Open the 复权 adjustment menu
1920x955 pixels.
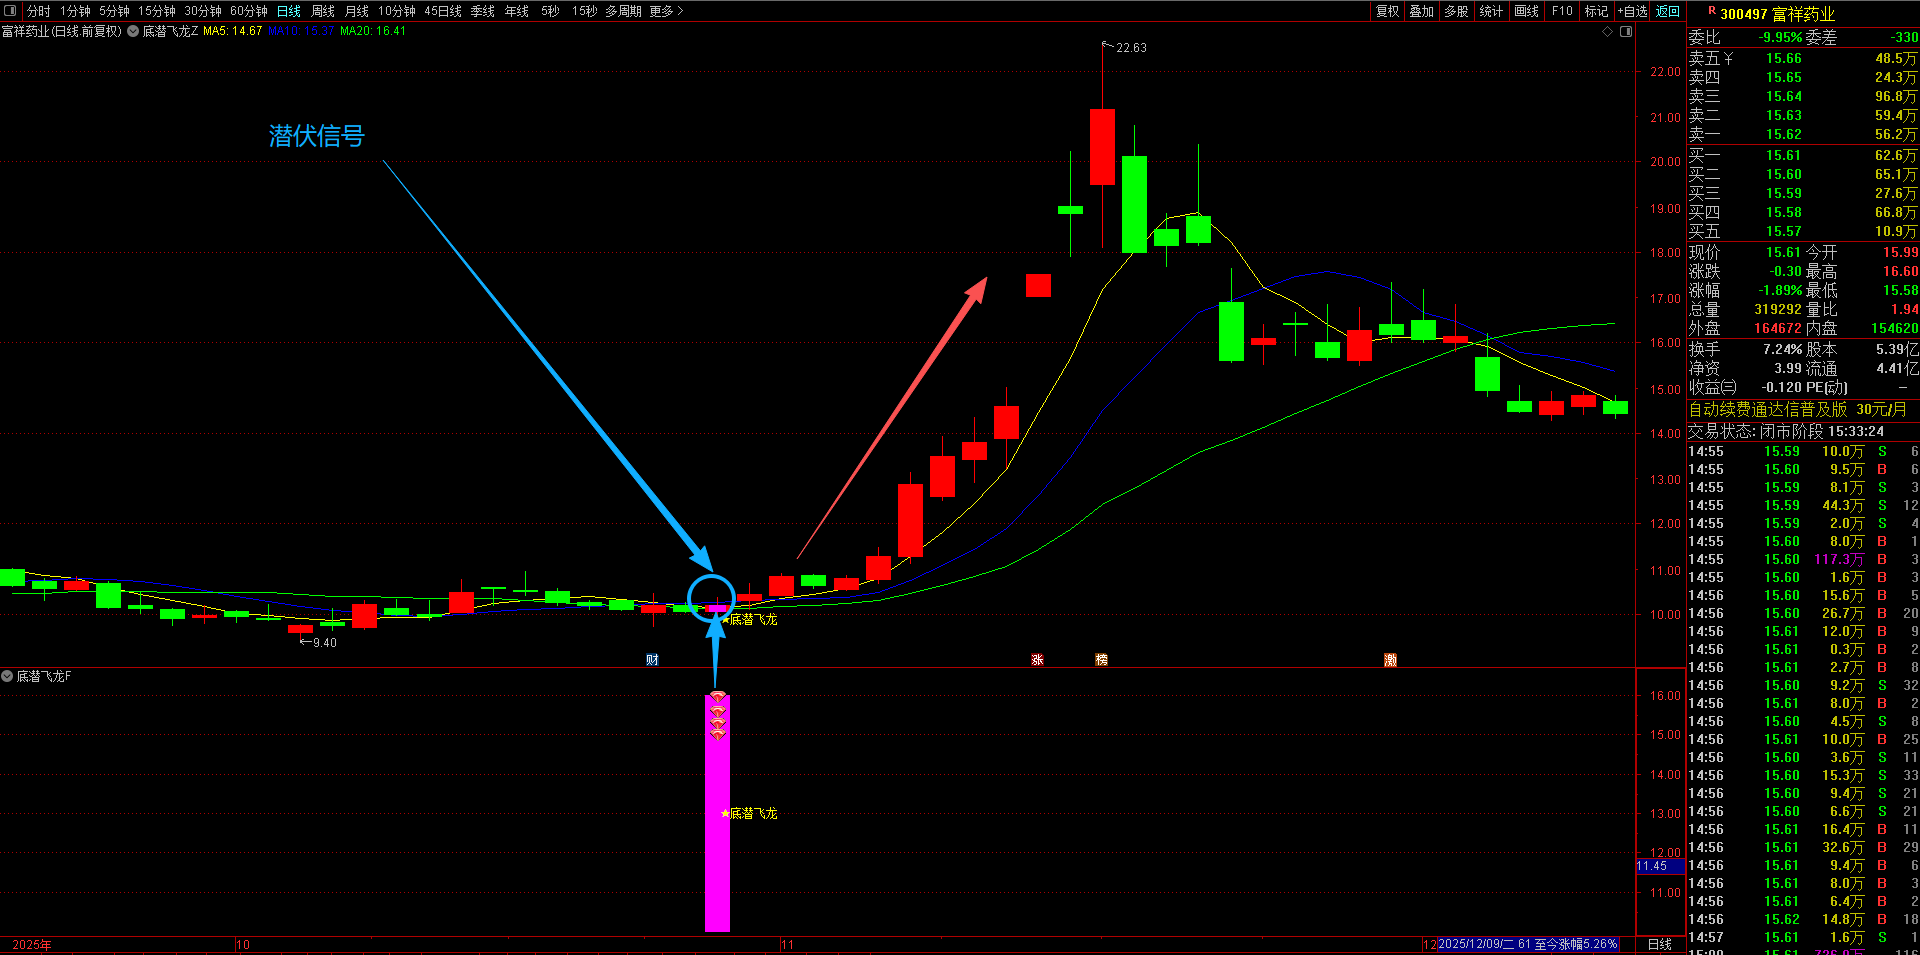(x=1388, y=11)
